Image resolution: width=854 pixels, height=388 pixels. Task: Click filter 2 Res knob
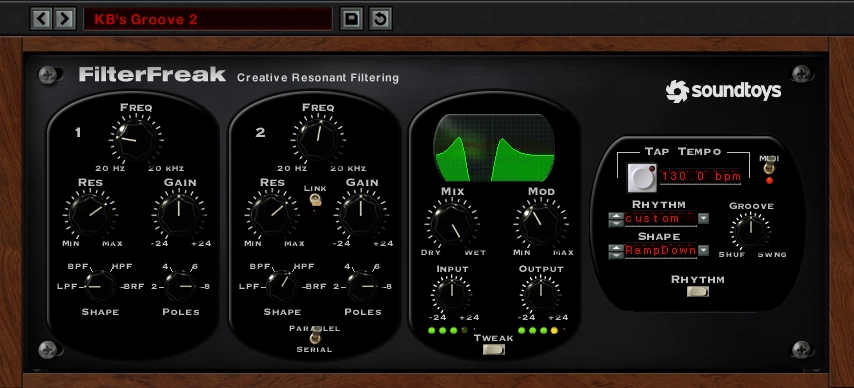[x=271, y=214]
